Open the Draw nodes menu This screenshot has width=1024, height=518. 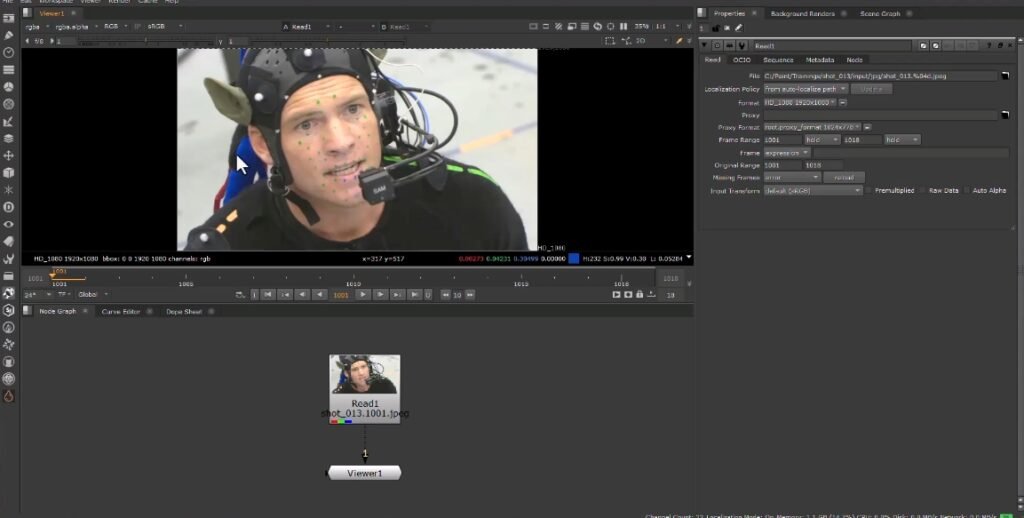point(8,35)
